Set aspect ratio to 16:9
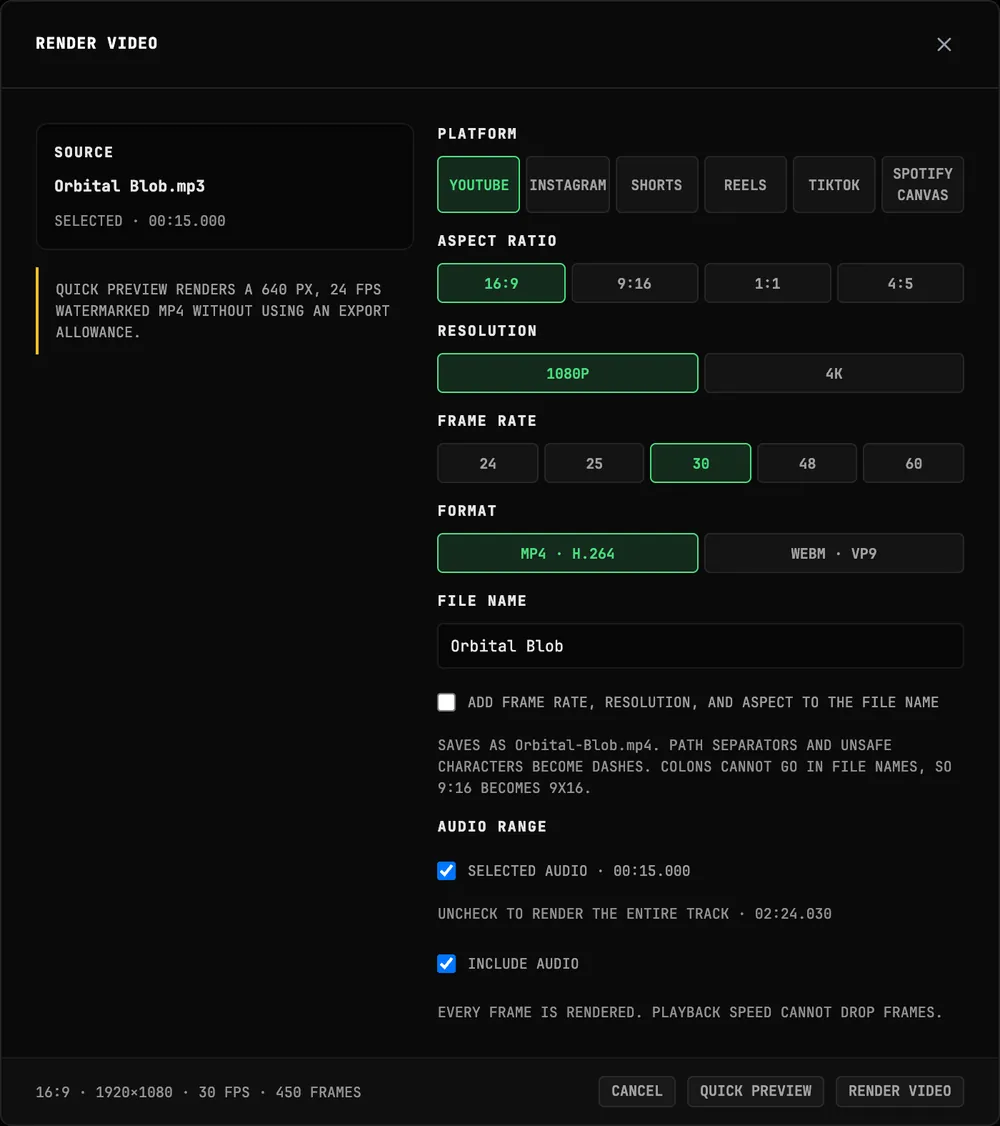Screen dimensions: 1000x1126 pos(501,283)
